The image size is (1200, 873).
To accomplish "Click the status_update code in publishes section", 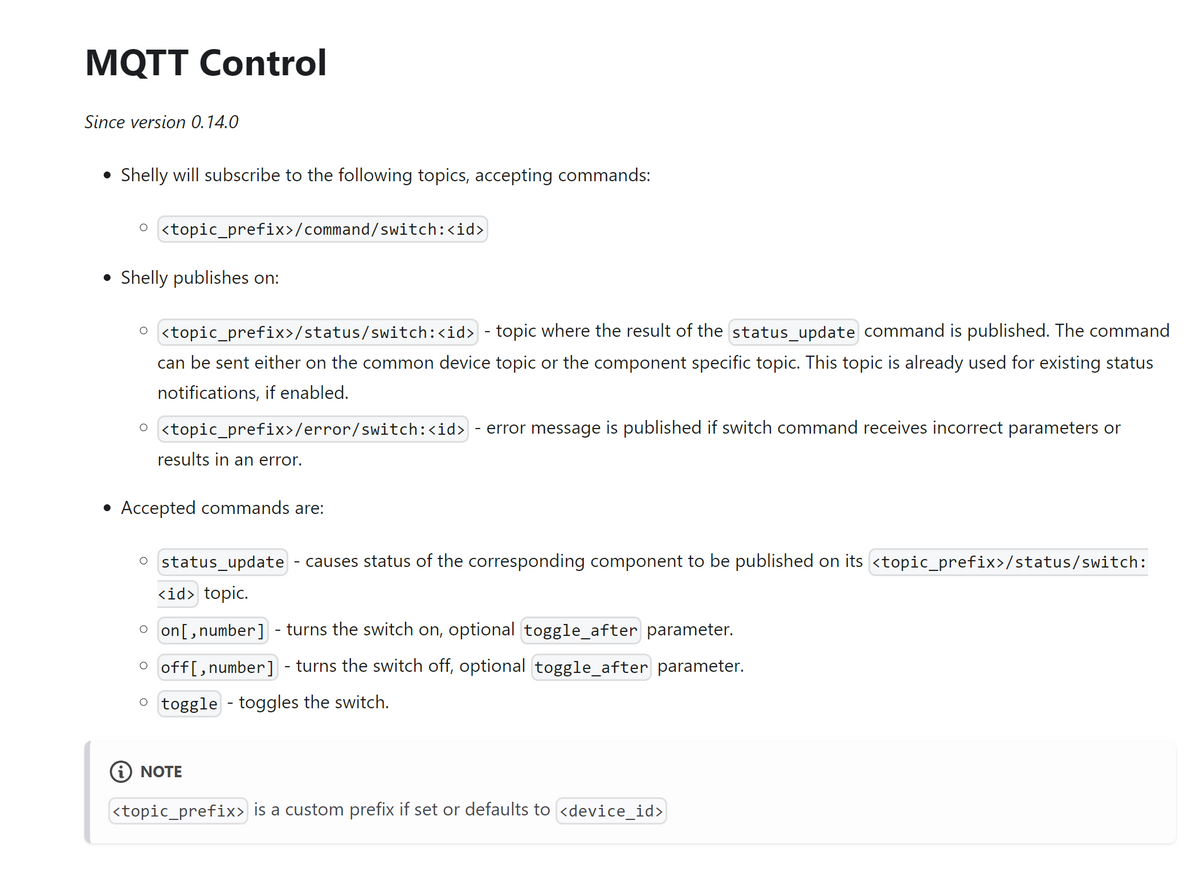I will click(794, 332).
